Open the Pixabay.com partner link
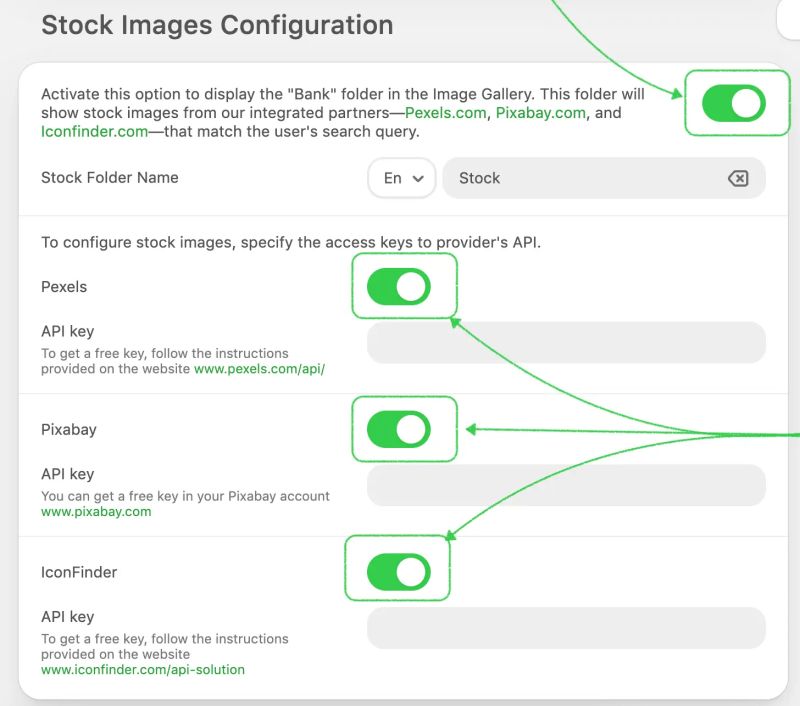The width and height of the screenshot is (800, 706). click(x=539, y=113)
